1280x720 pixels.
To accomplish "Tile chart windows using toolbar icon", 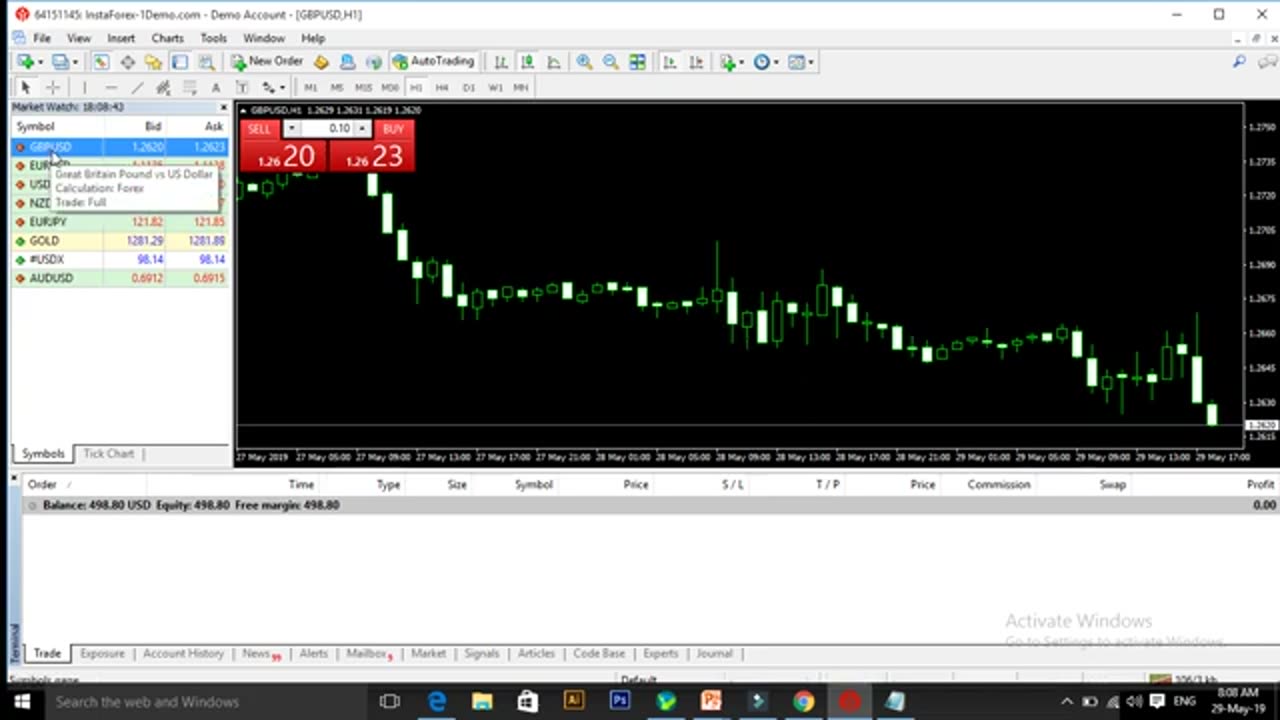I will click(637, 62).
